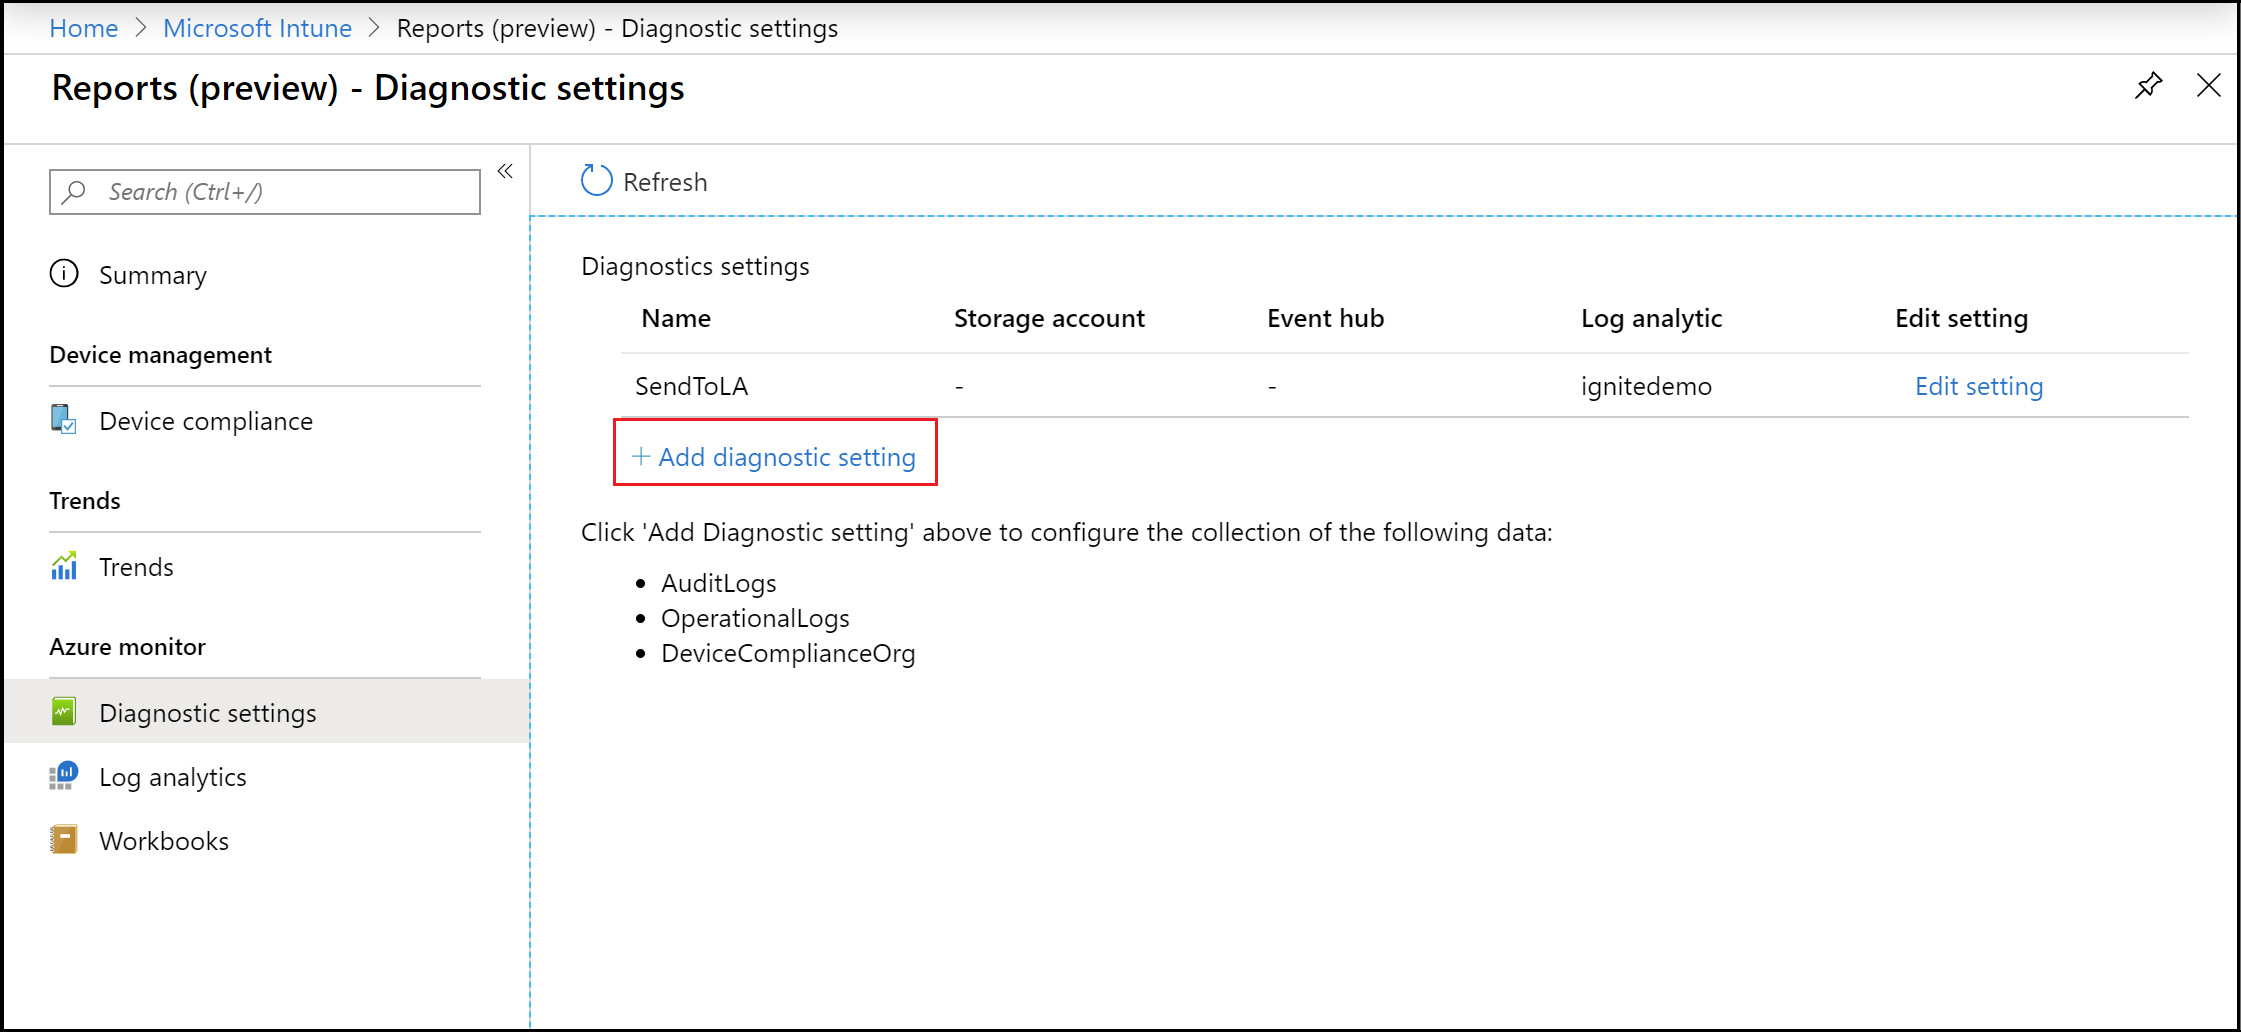
Task: Open Microsoft Intune breadcrumb link
Action: [x=257, y=28]
